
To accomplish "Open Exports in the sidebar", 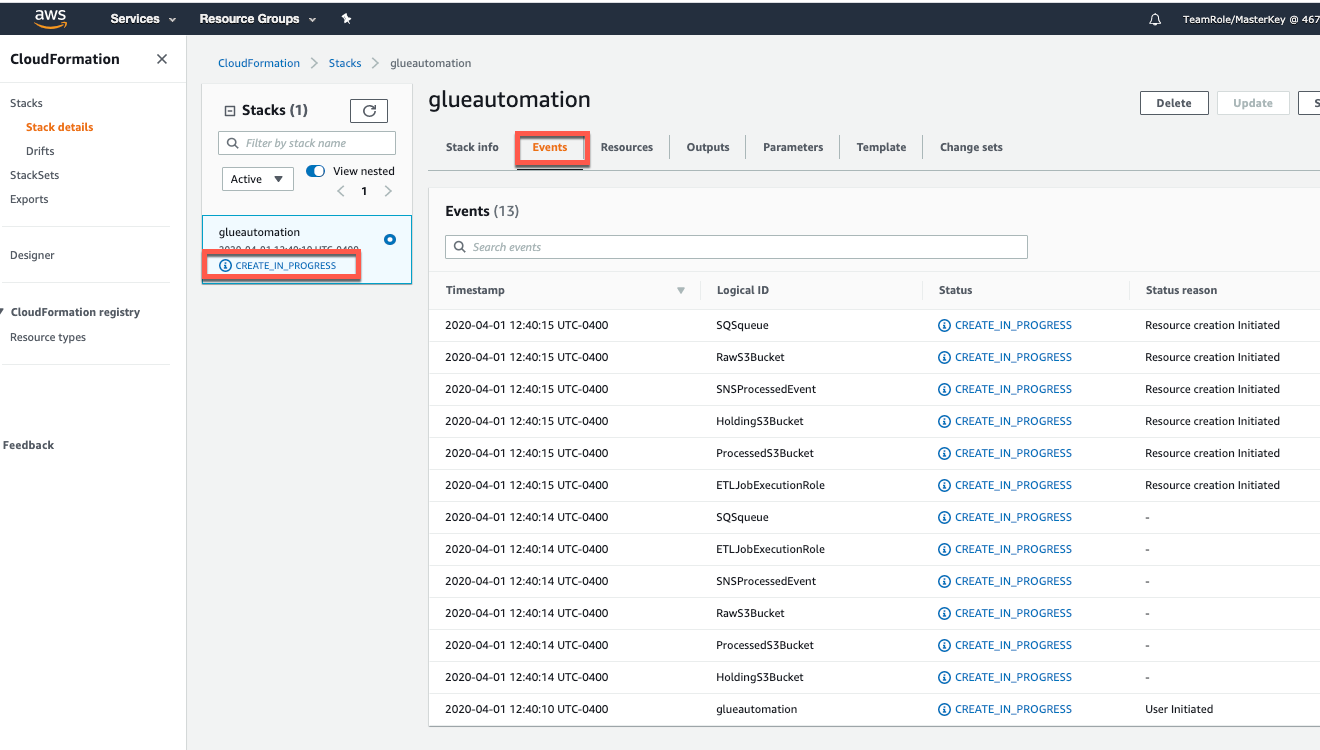I will [x=29, y=199].
